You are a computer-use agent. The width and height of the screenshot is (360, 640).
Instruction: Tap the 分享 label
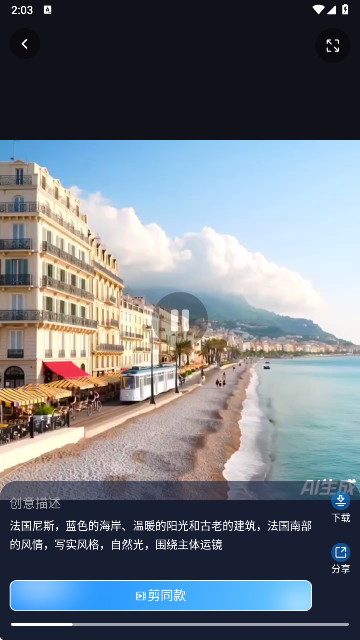[340, 569]
